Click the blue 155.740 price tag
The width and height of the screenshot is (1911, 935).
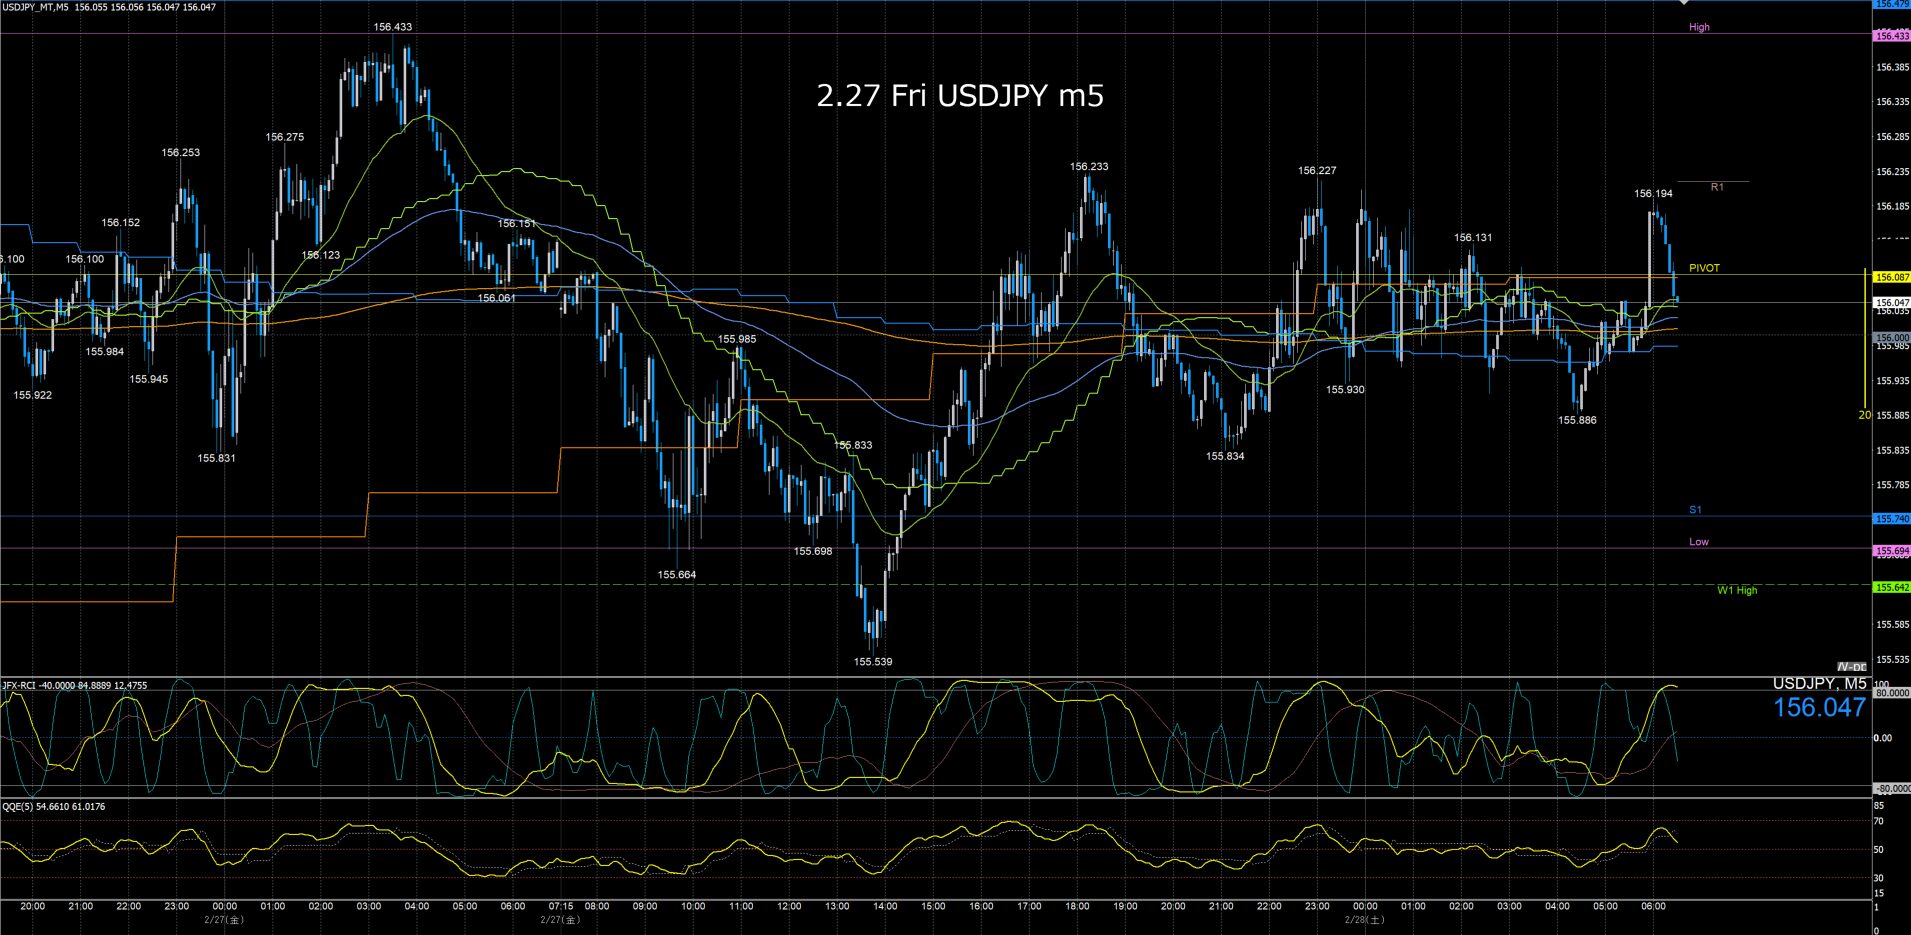(1891, 519)
